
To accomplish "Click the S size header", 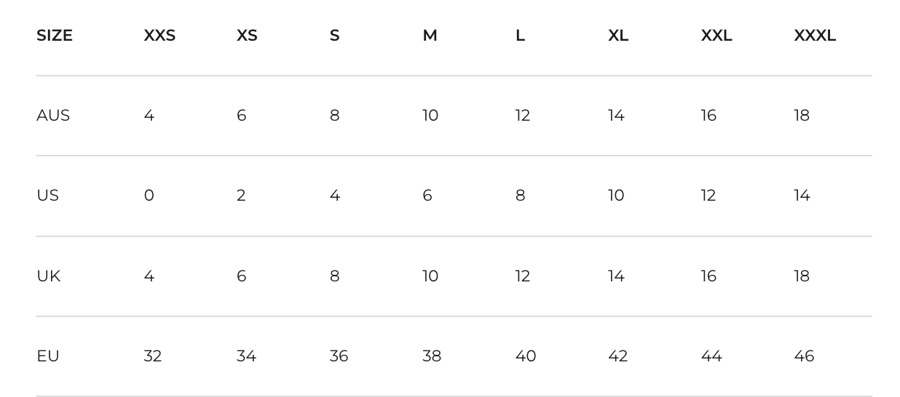I will pos(335,36).
